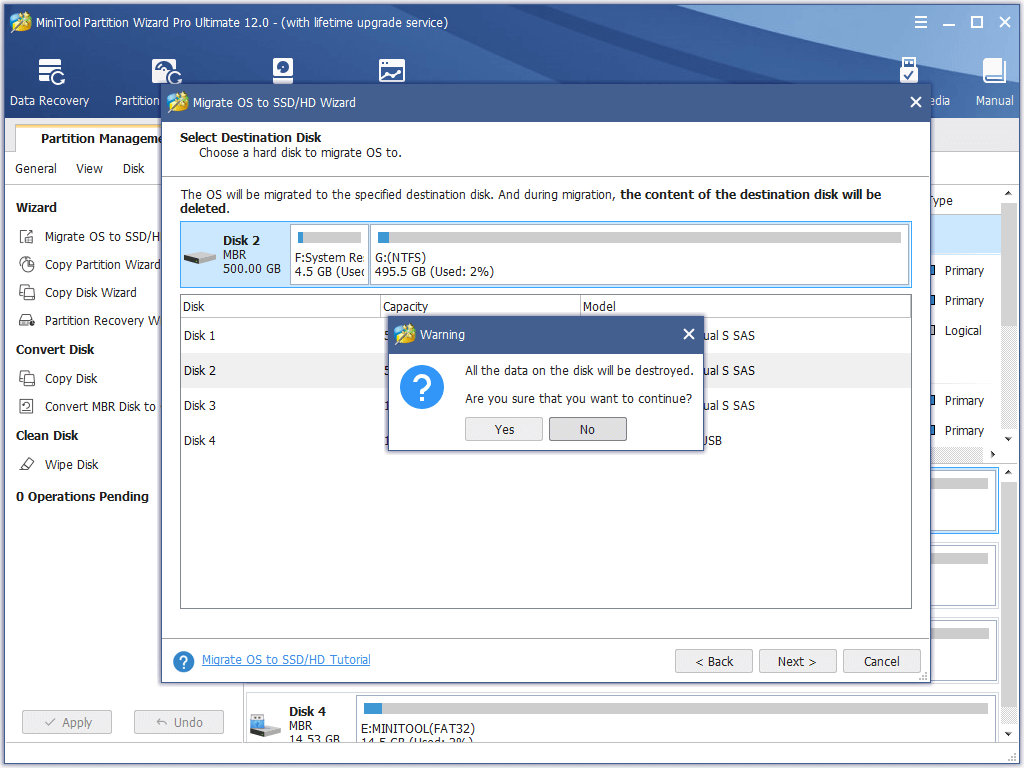Select Disk 2 row in destination list
1024x768 pixels.
(x=545, y=370)
